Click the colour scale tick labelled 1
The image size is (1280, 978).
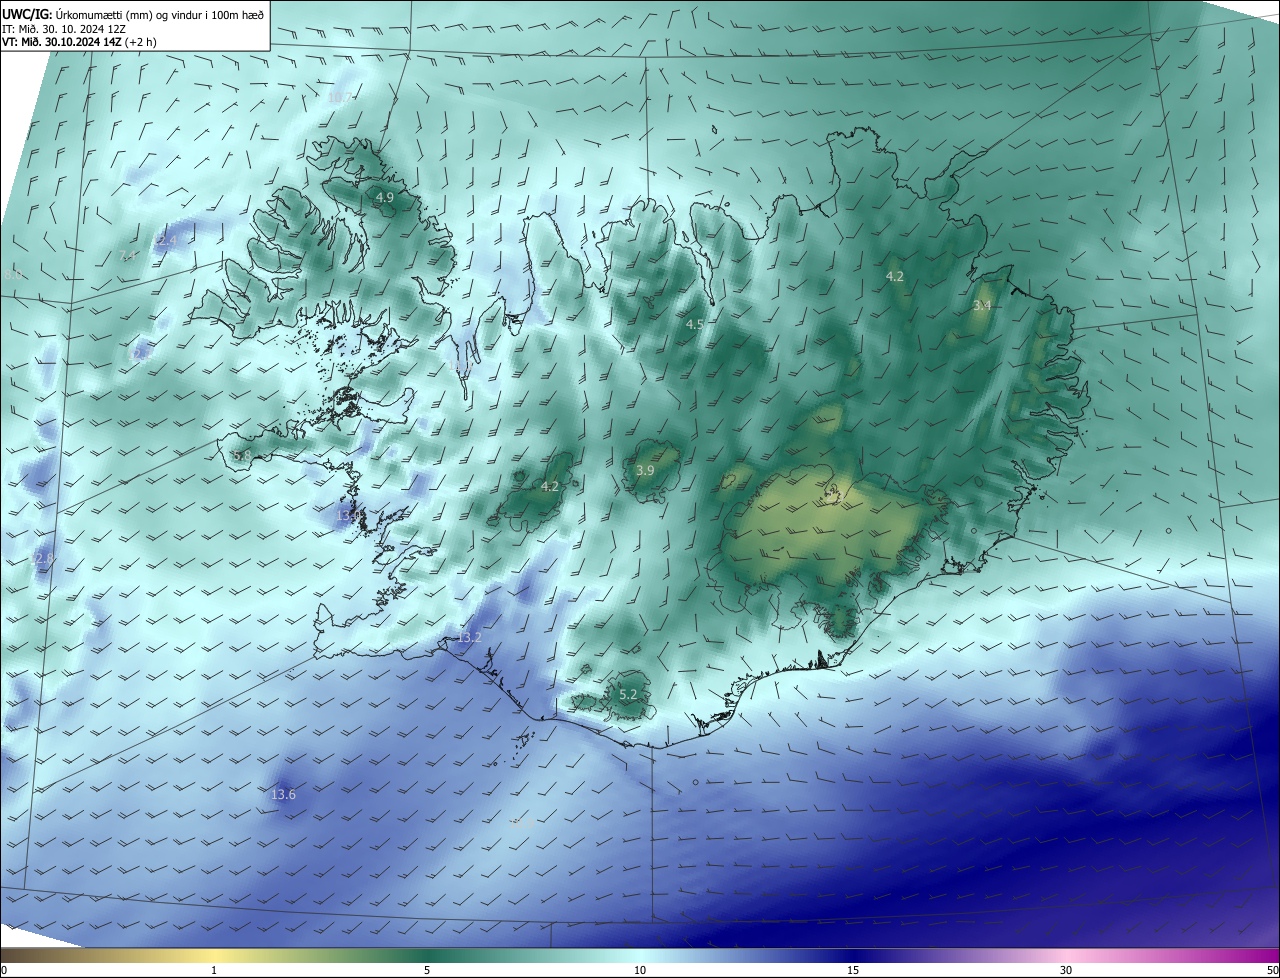click(215, 970)
